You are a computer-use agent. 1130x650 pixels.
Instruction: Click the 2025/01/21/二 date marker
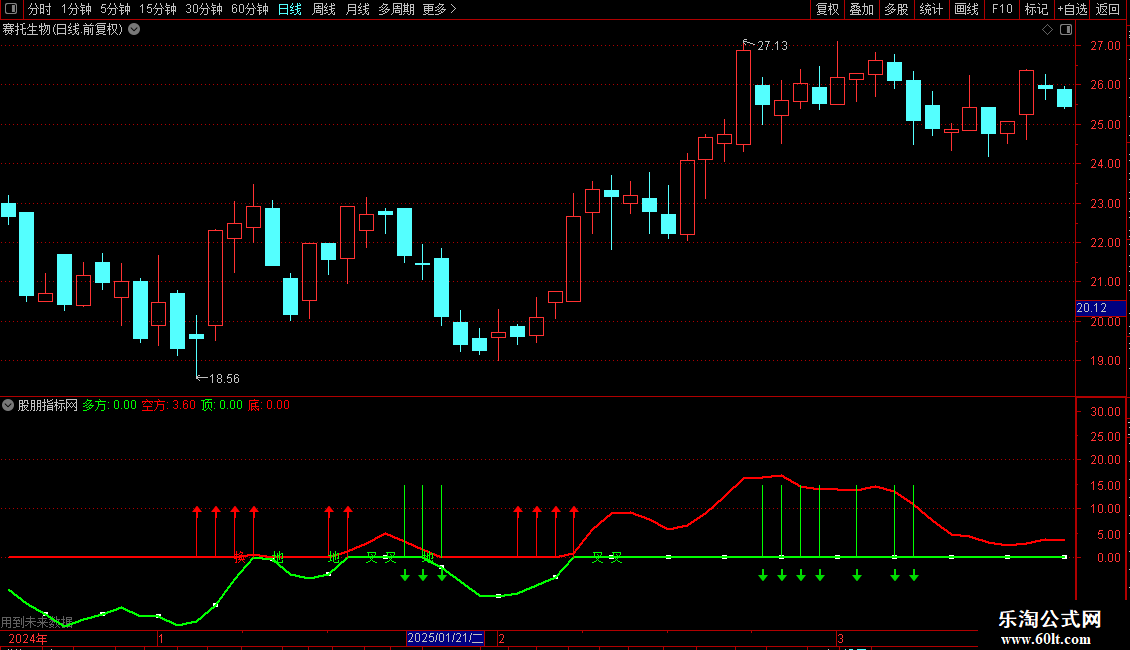(x=445, y=638)
